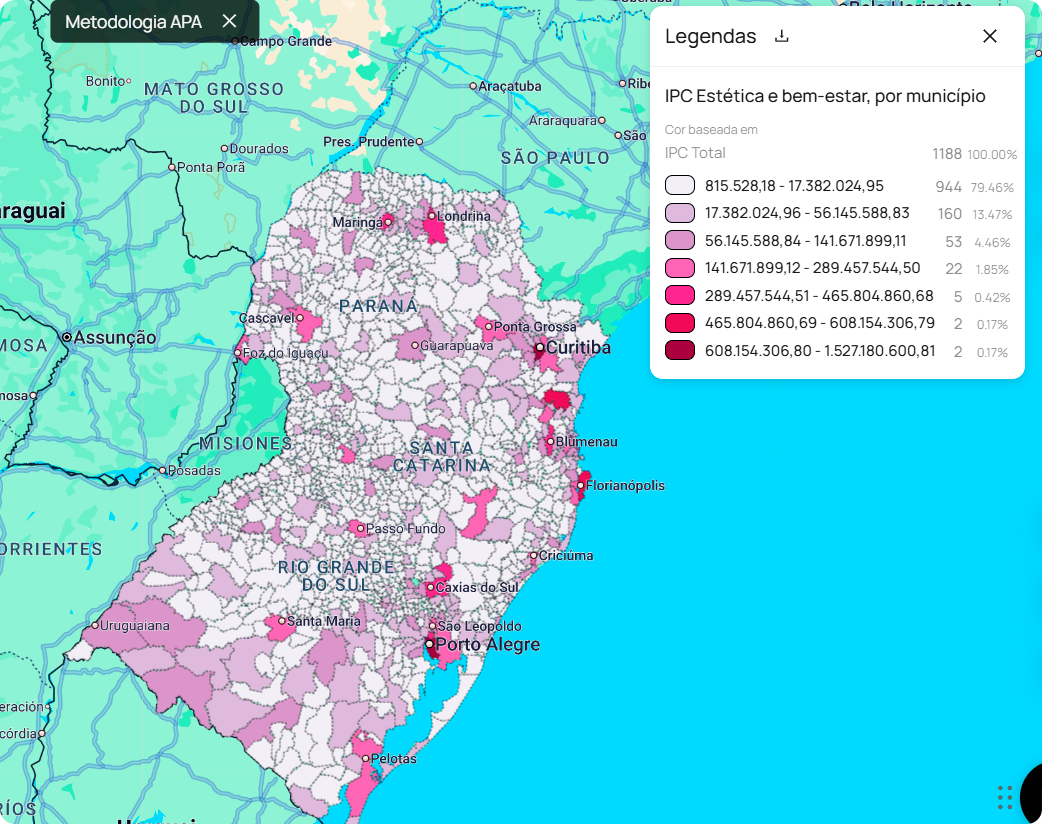The height and width of the screenshot is (824, 1042).
Task: Select swatch for 56.145.588,84 - 141.671.899,11
Action: 680,241
